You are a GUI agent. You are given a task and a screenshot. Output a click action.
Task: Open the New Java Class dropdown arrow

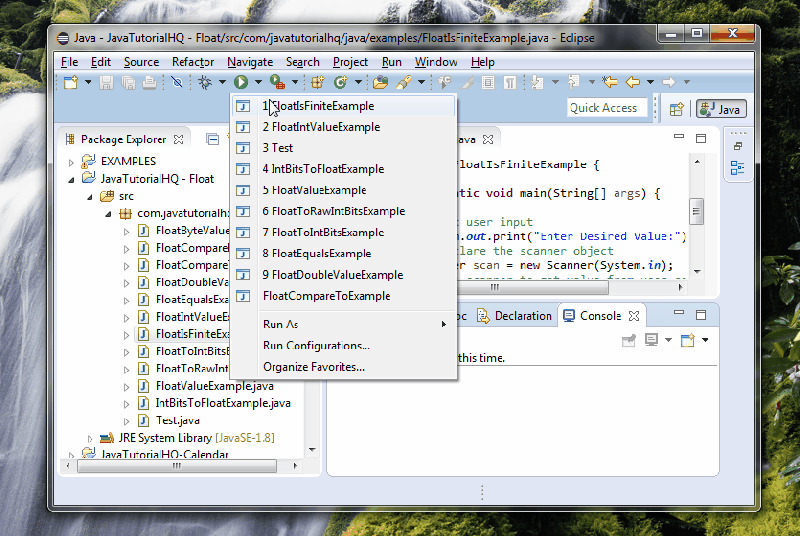point(358,82)
